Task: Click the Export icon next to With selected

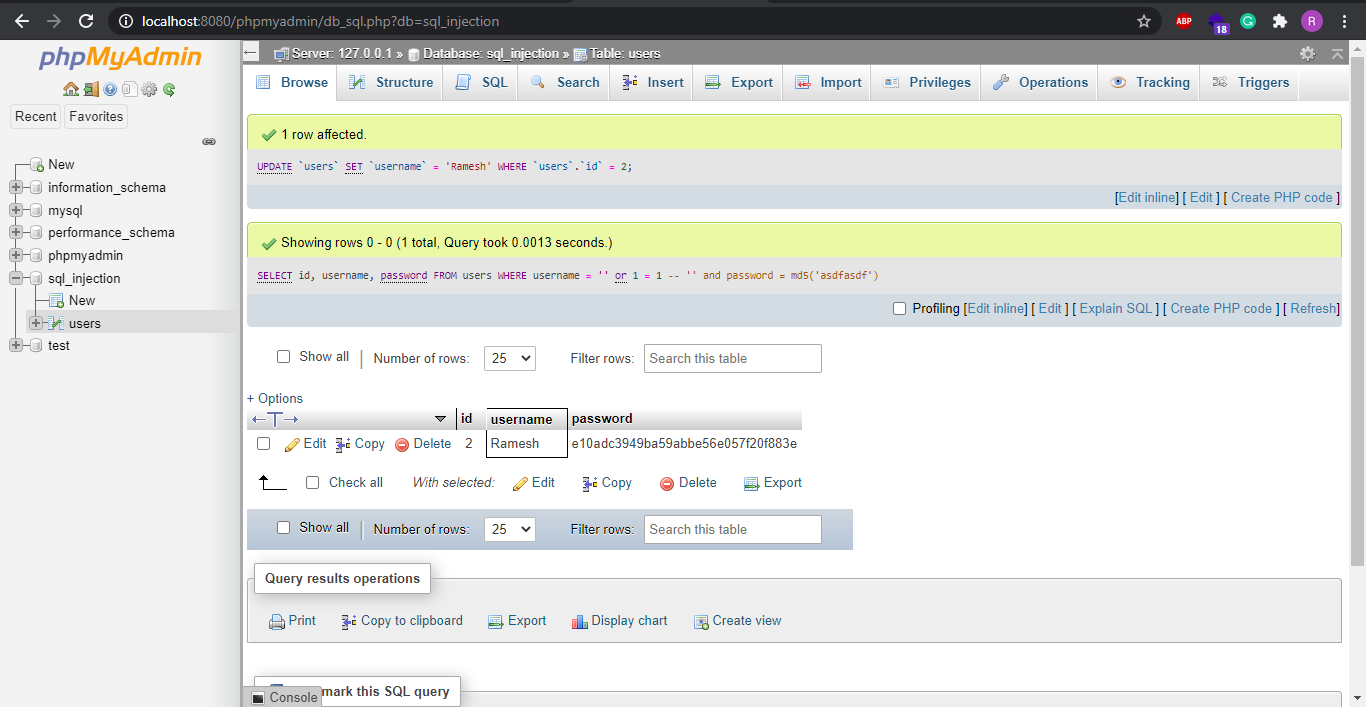Action: pyautogui.click(x=752, y=483)
